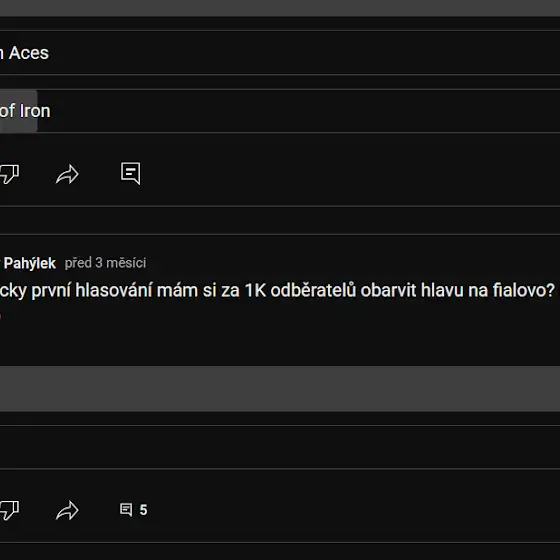The height and width of the screenshot is (560, 560).
Task: Click the word 'Iron' in the poll option
Action: pos(35,111)
